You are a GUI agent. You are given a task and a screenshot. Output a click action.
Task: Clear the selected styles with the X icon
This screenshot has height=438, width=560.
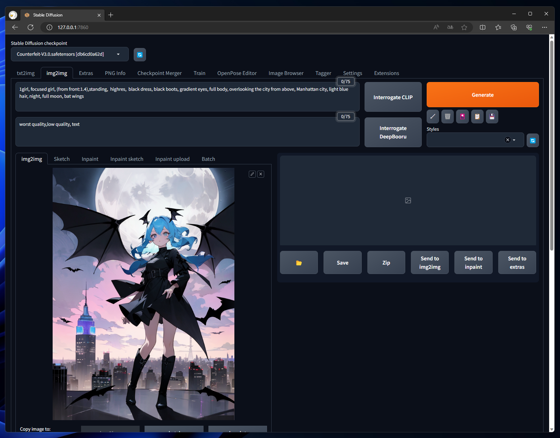[x=507, y=140]
